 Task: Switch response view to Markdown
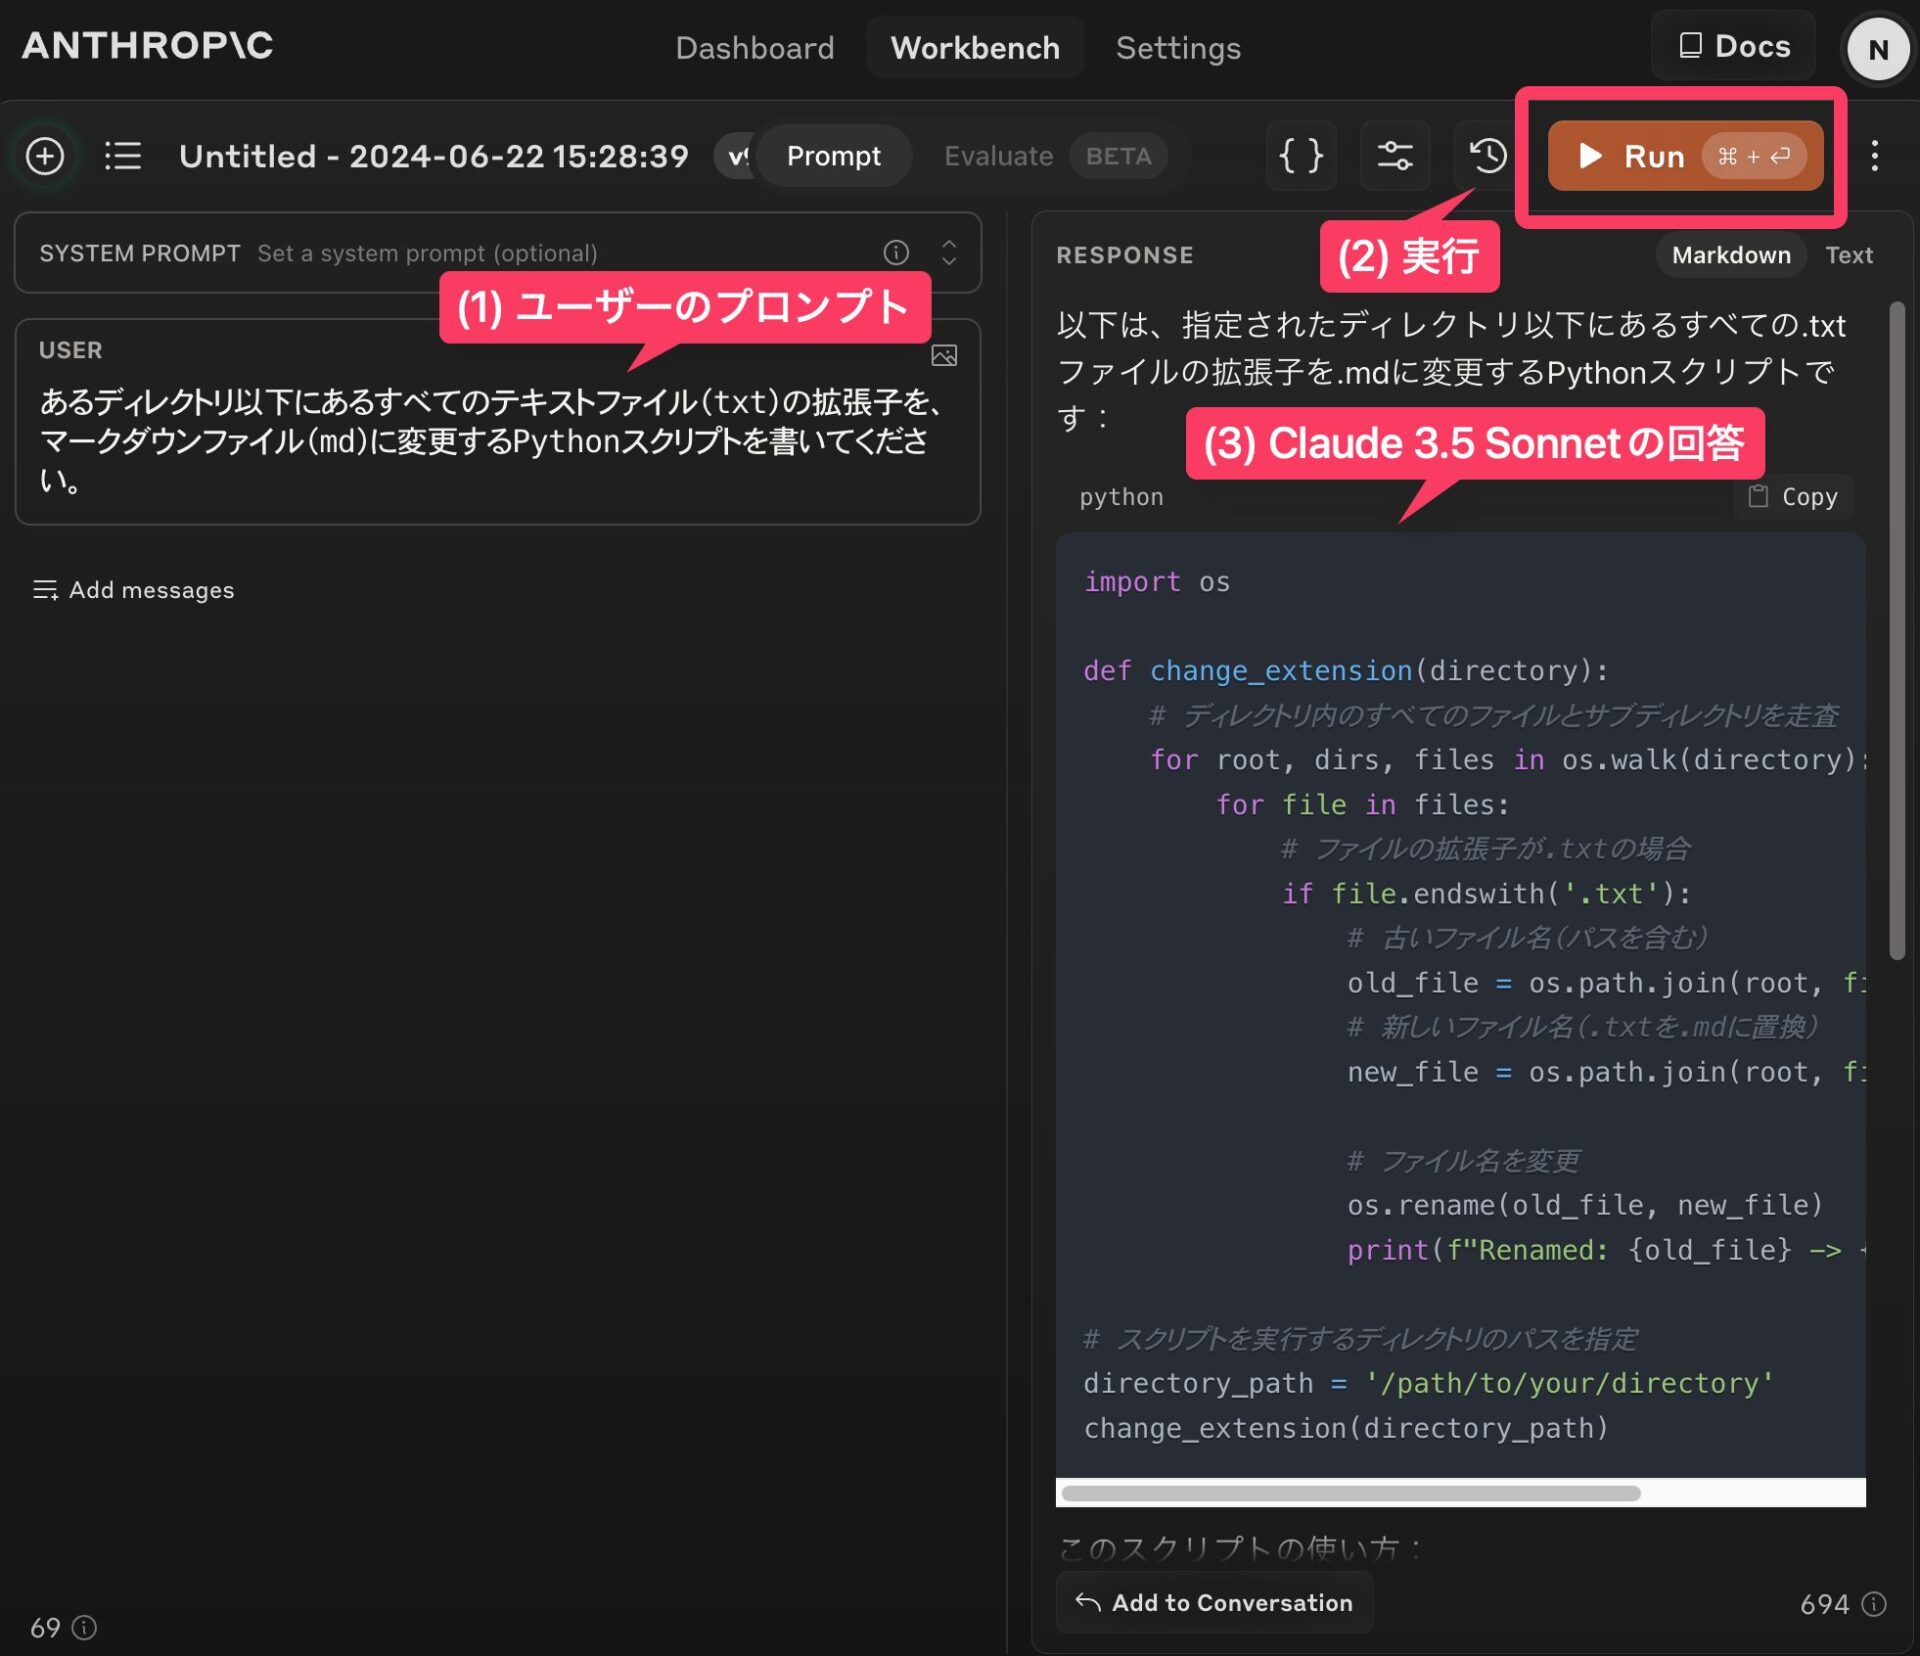[x=1730, y=255]
